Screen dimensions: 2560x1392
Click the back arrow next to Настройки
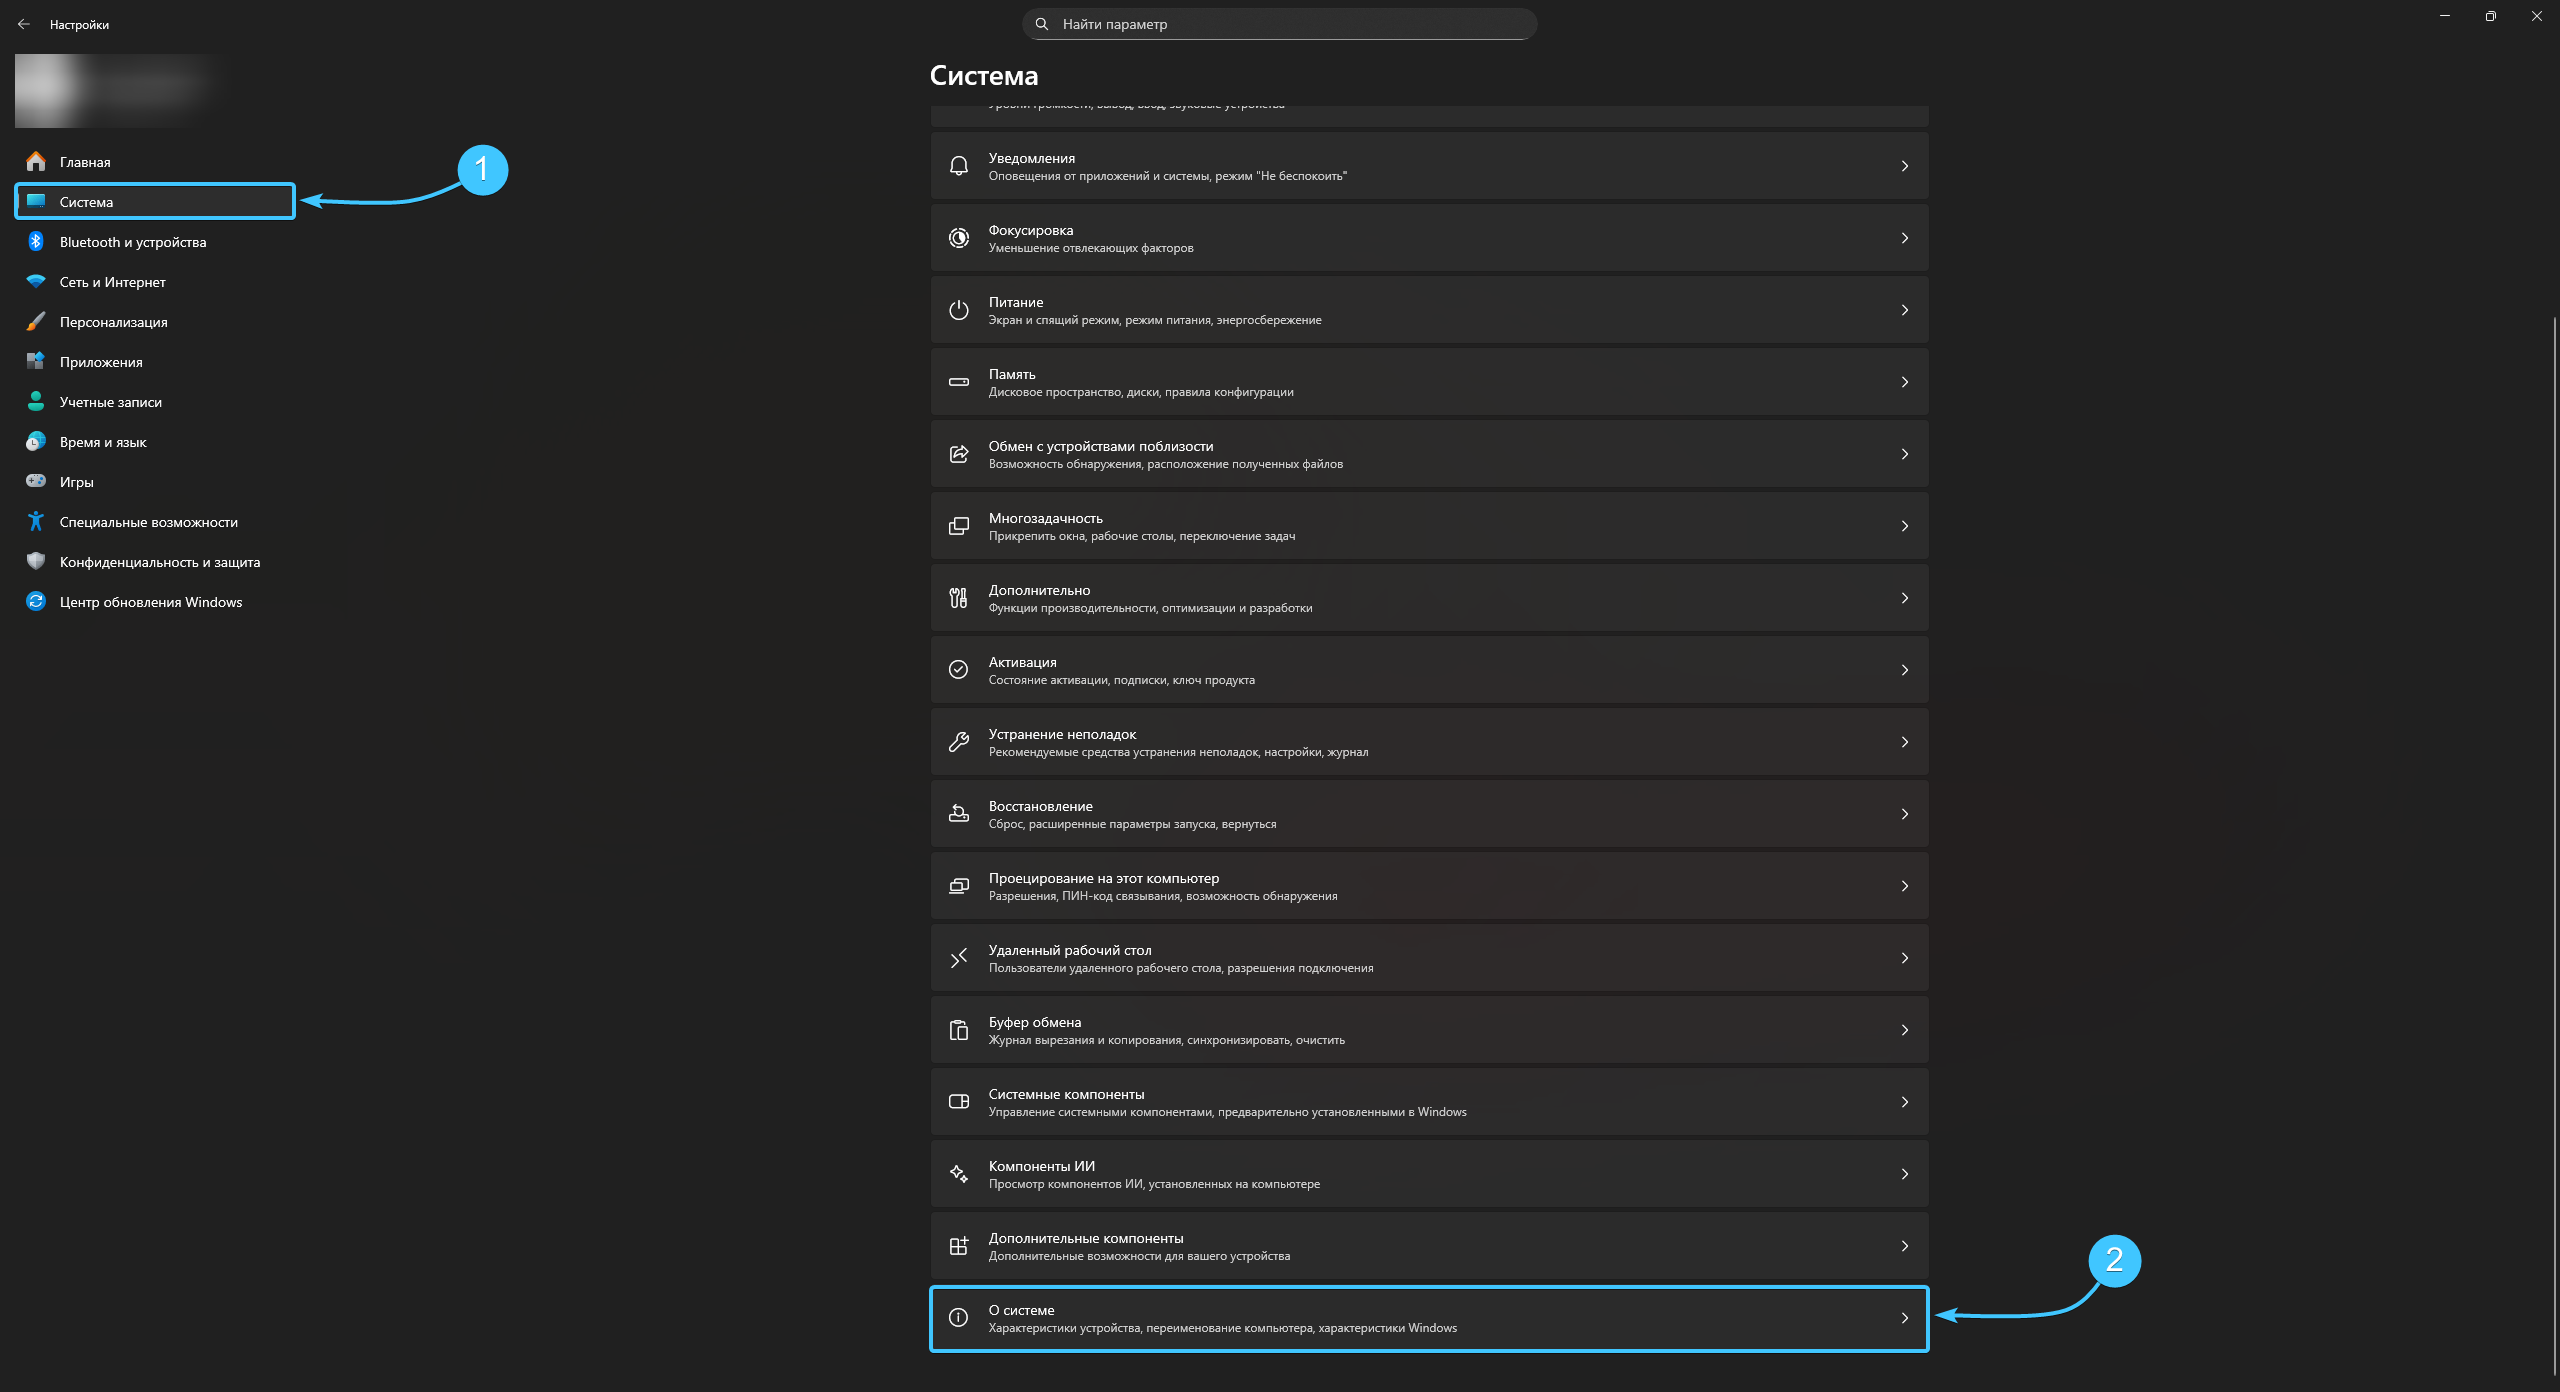click(24, 24)
